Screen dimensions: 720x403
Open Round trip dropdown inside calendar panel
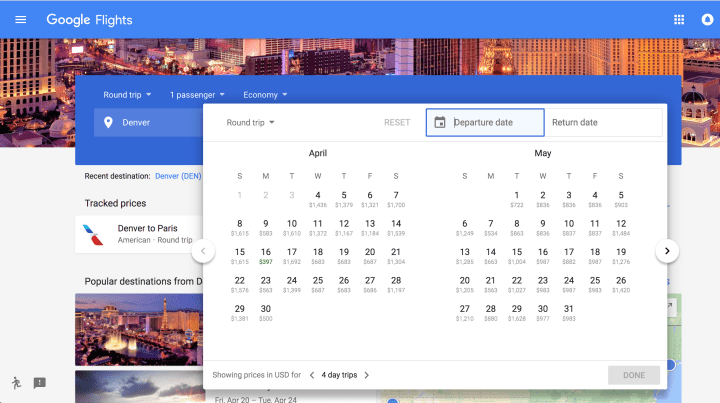click(x=250, y=123)
